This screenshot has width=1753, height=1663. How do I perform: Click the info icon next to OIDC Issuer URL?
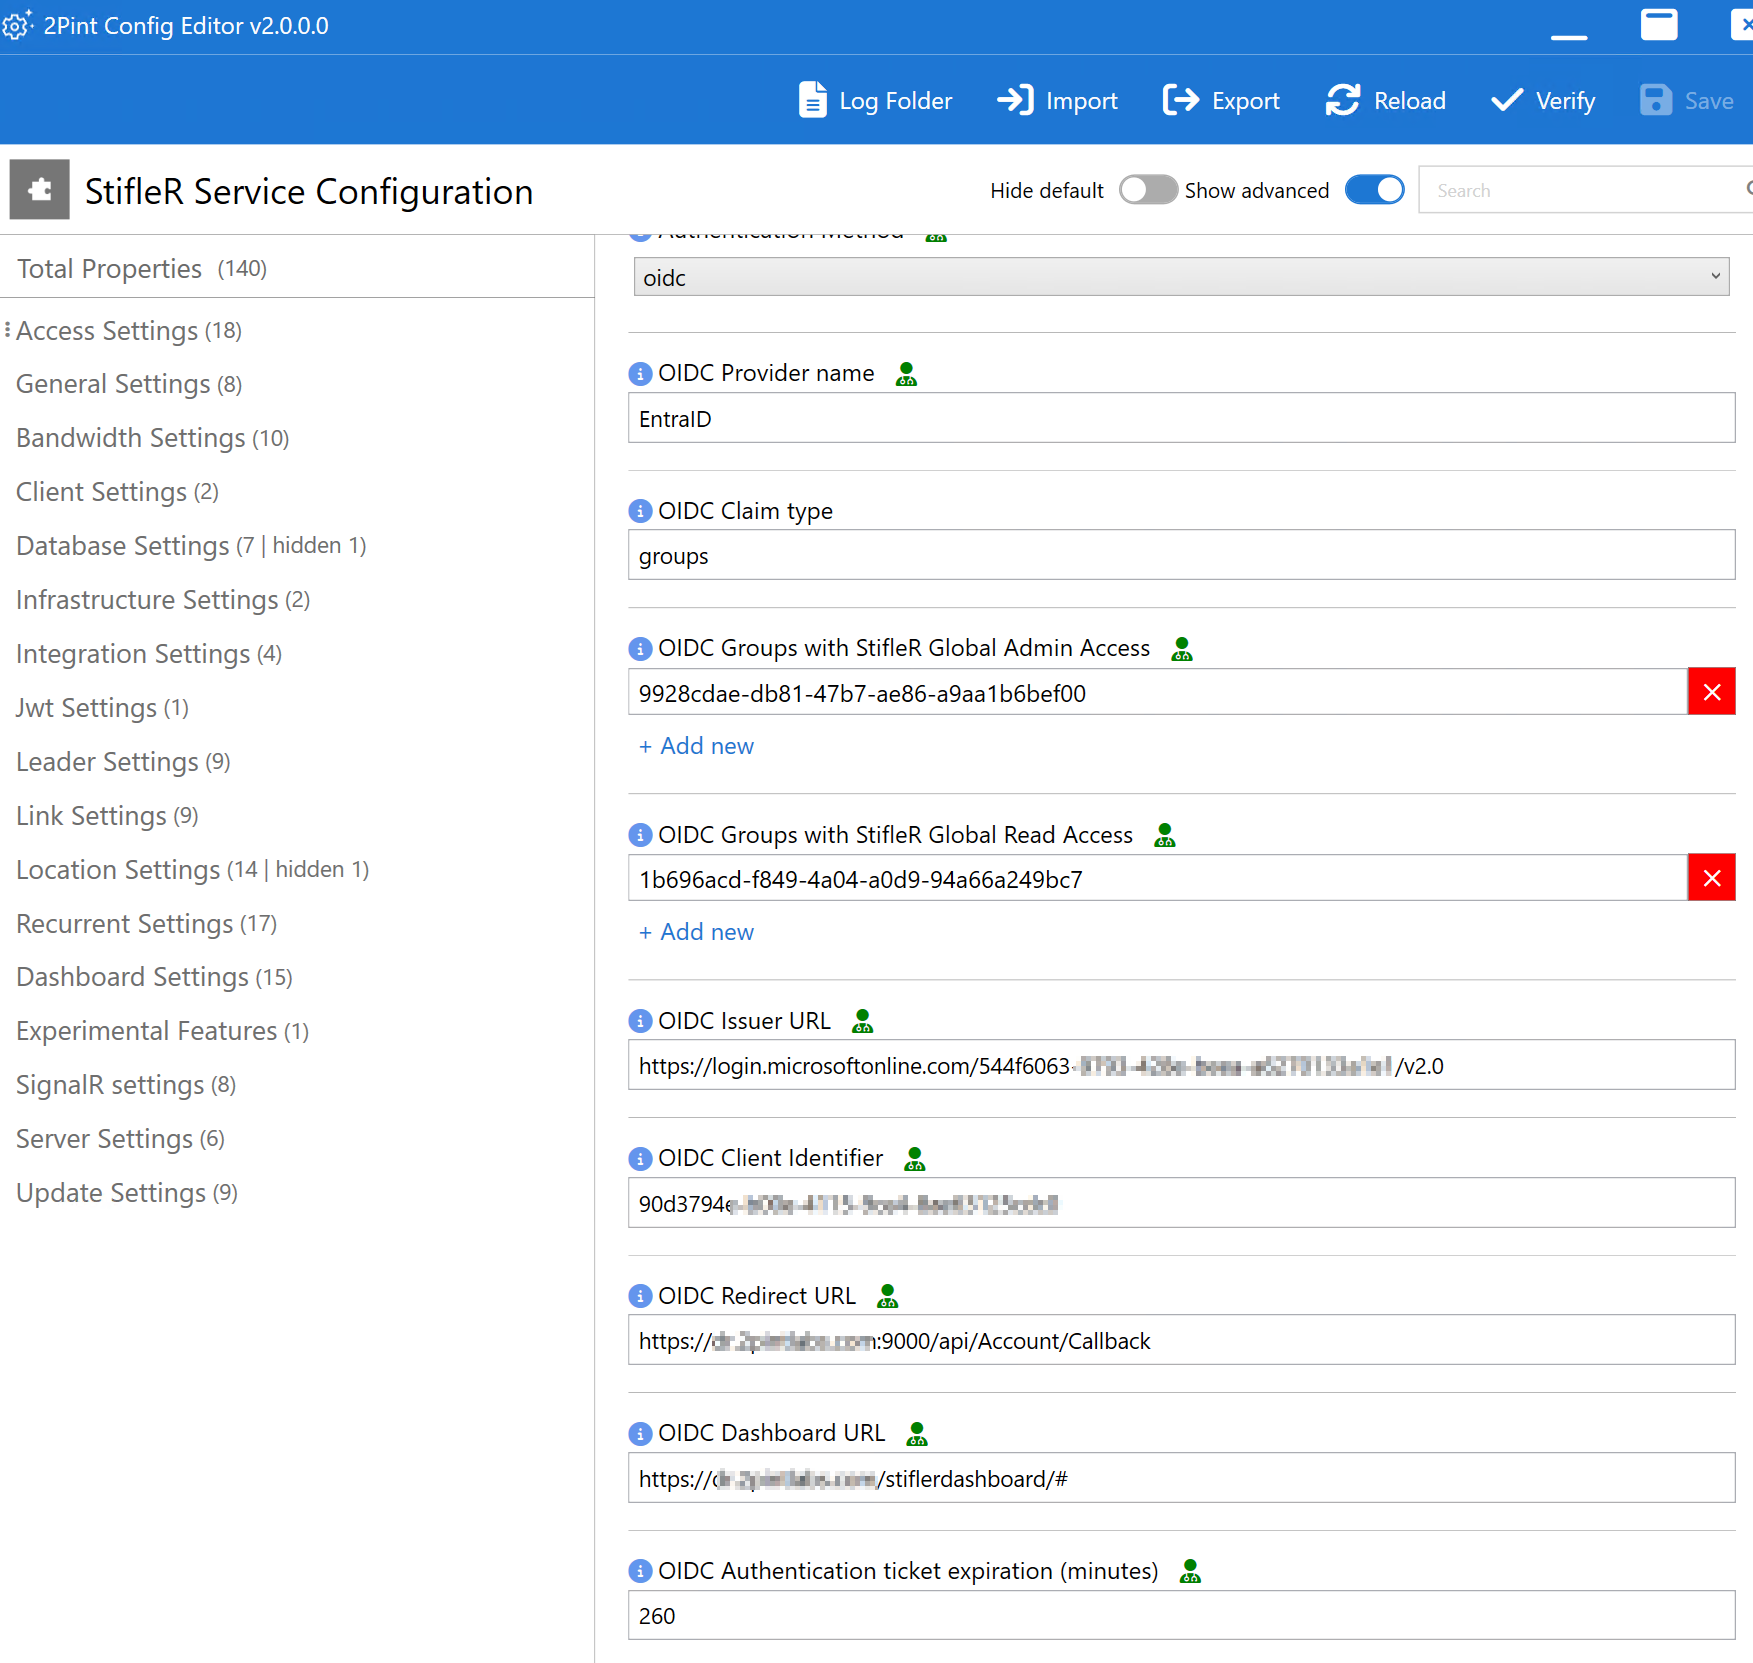(640, 1021)
